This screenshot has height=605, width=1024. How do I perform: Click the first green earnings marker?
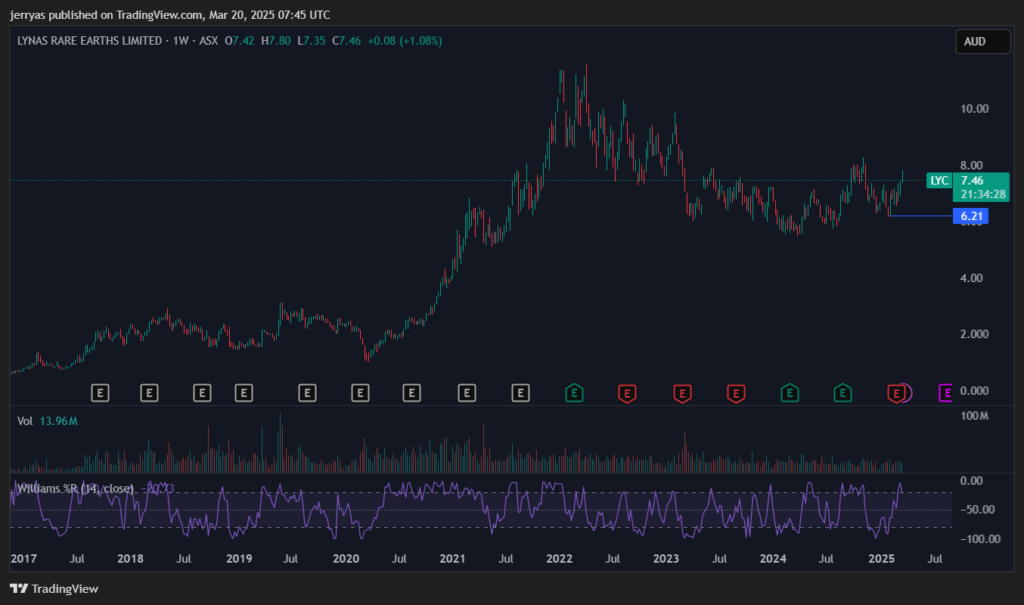pyautogui.click(x=574, y=393)
